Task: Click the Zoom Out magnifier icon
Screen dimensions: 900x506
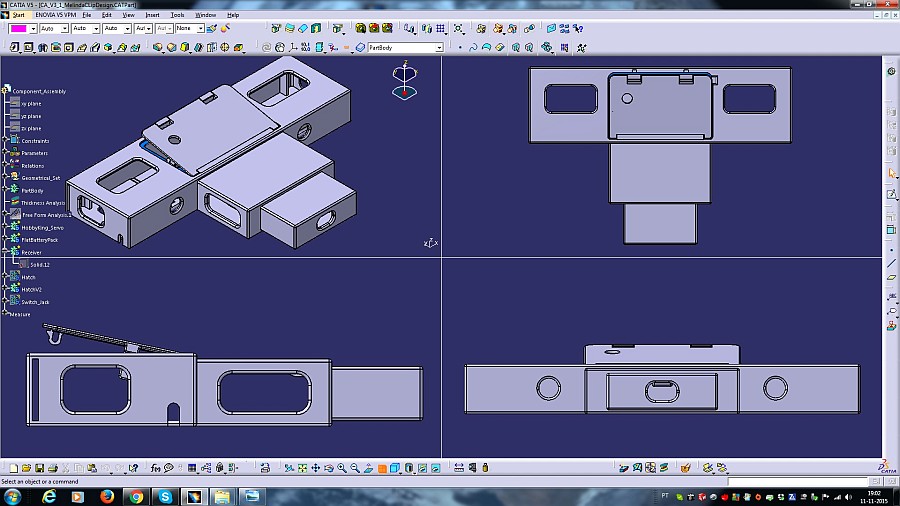Action: (355, 468)
